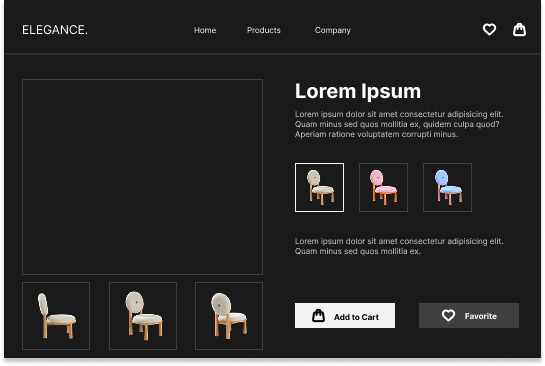545x366 pixels.
Task: Open the Company menu item
Action: pyautogui.click(x=333, y=31)
